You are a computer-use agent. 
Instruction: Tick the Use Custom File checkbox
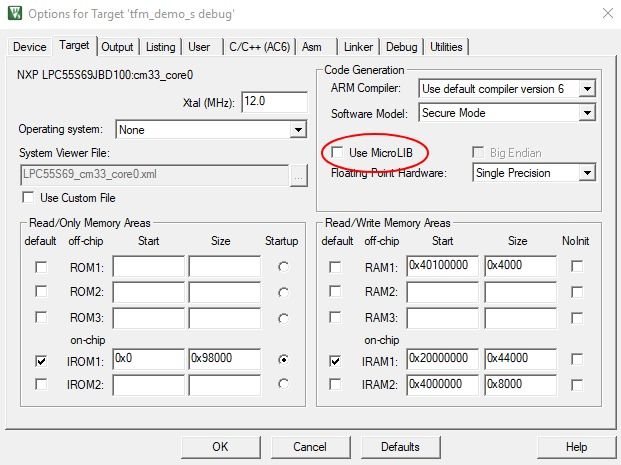28,198
